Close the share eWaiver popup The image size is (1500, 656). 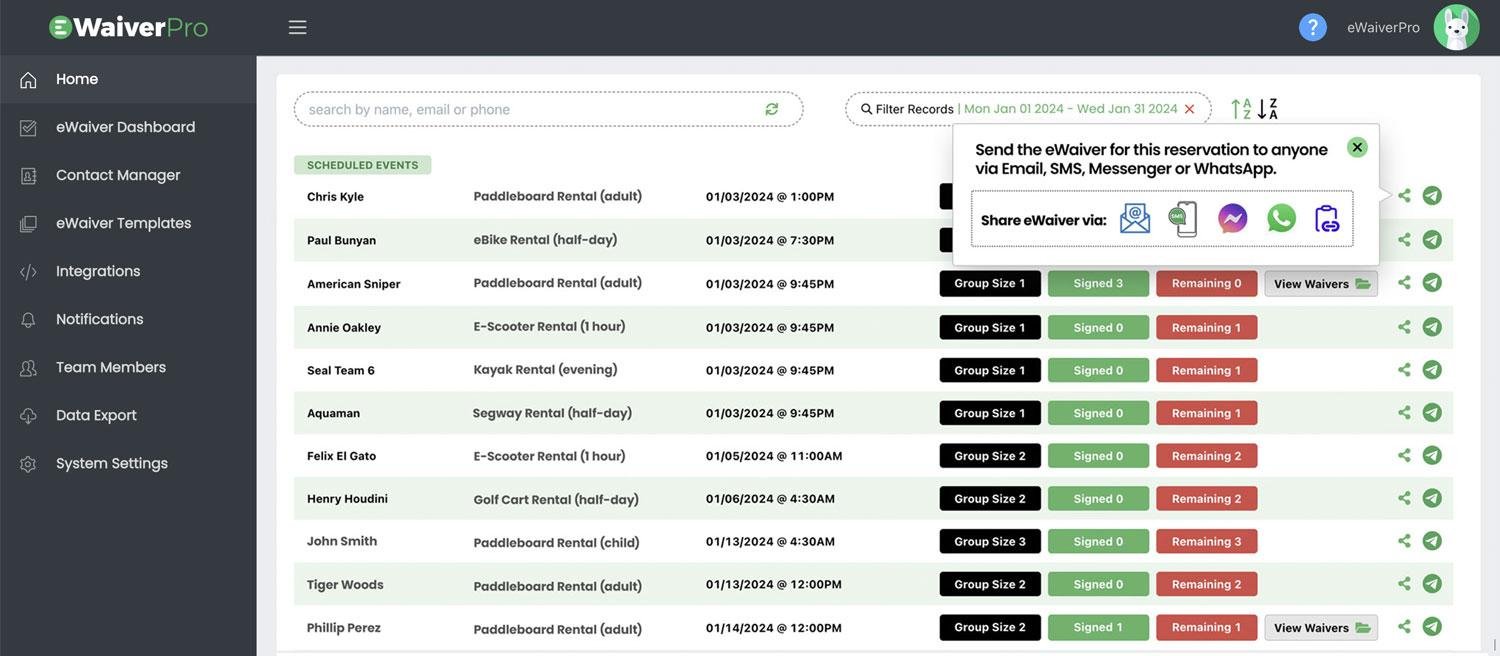(1357, 147)
